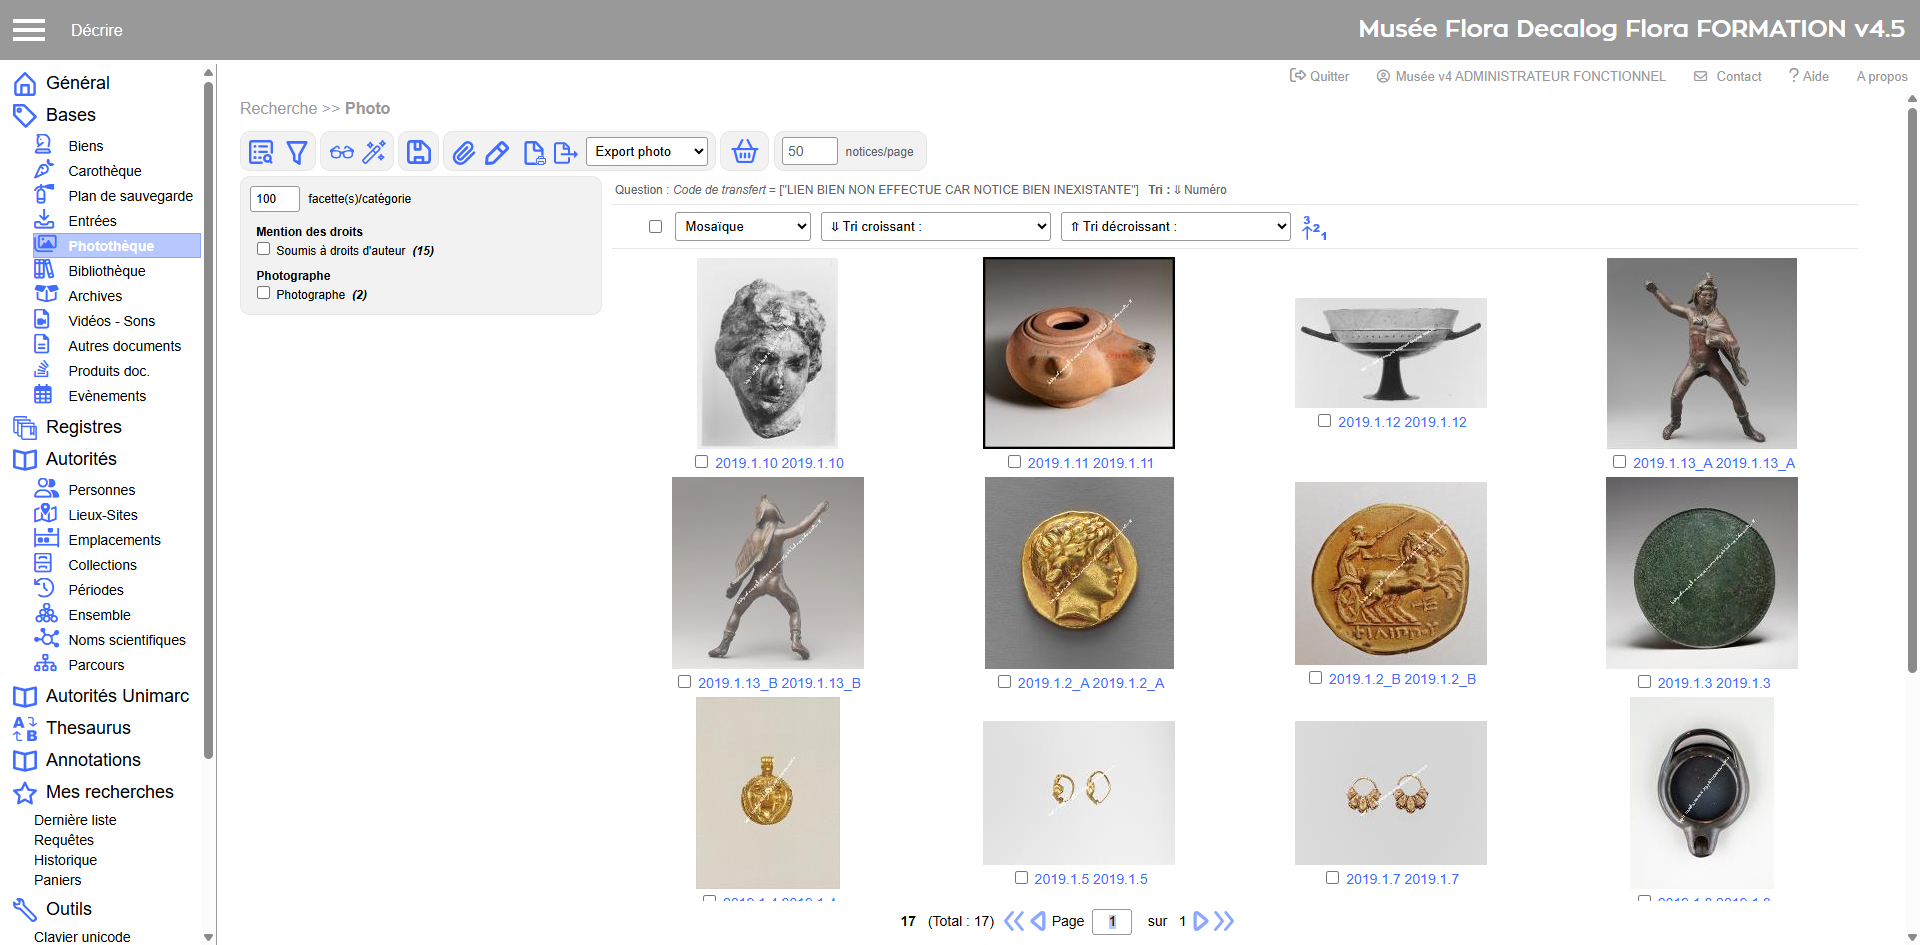
Task: Open gold coin thumbnail 2019.1.2_A
Action: [x=1079, y=573]
